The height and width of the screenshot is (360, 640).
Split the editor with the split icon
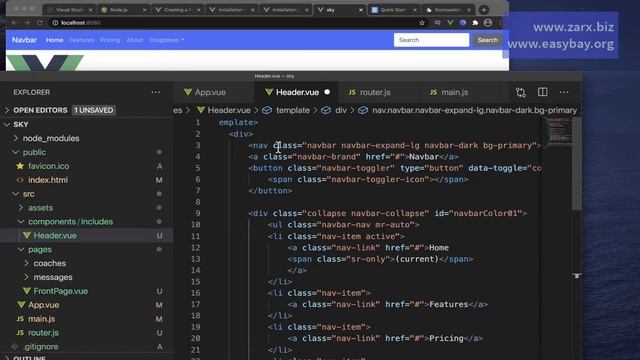pyautogui.click(x=542, y=92)
